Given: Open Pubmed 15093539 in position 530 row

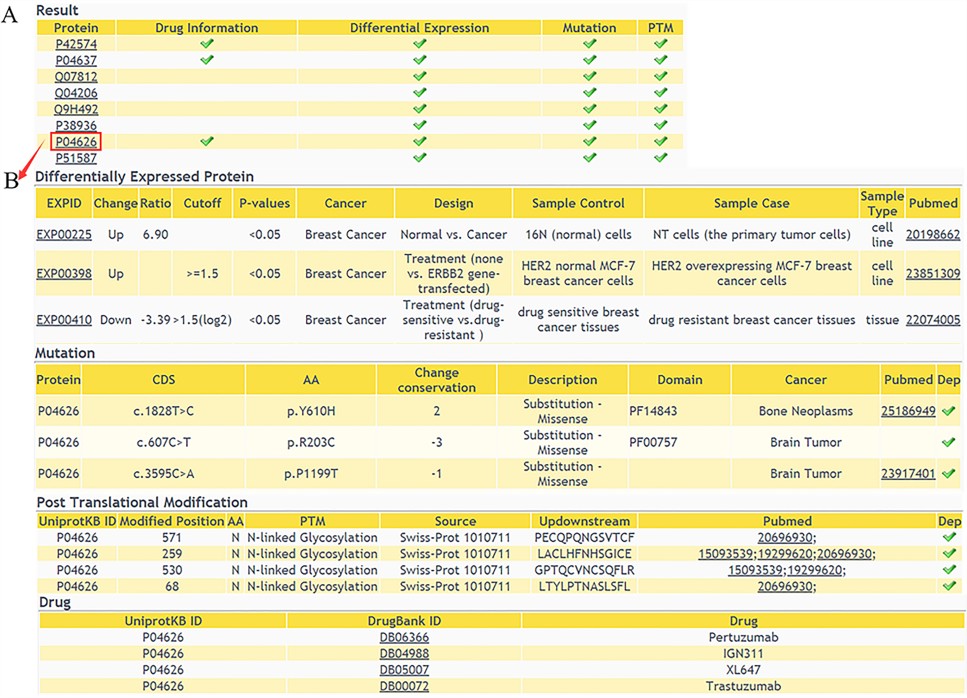Looking at the screenshot, I should click(755, 570).
